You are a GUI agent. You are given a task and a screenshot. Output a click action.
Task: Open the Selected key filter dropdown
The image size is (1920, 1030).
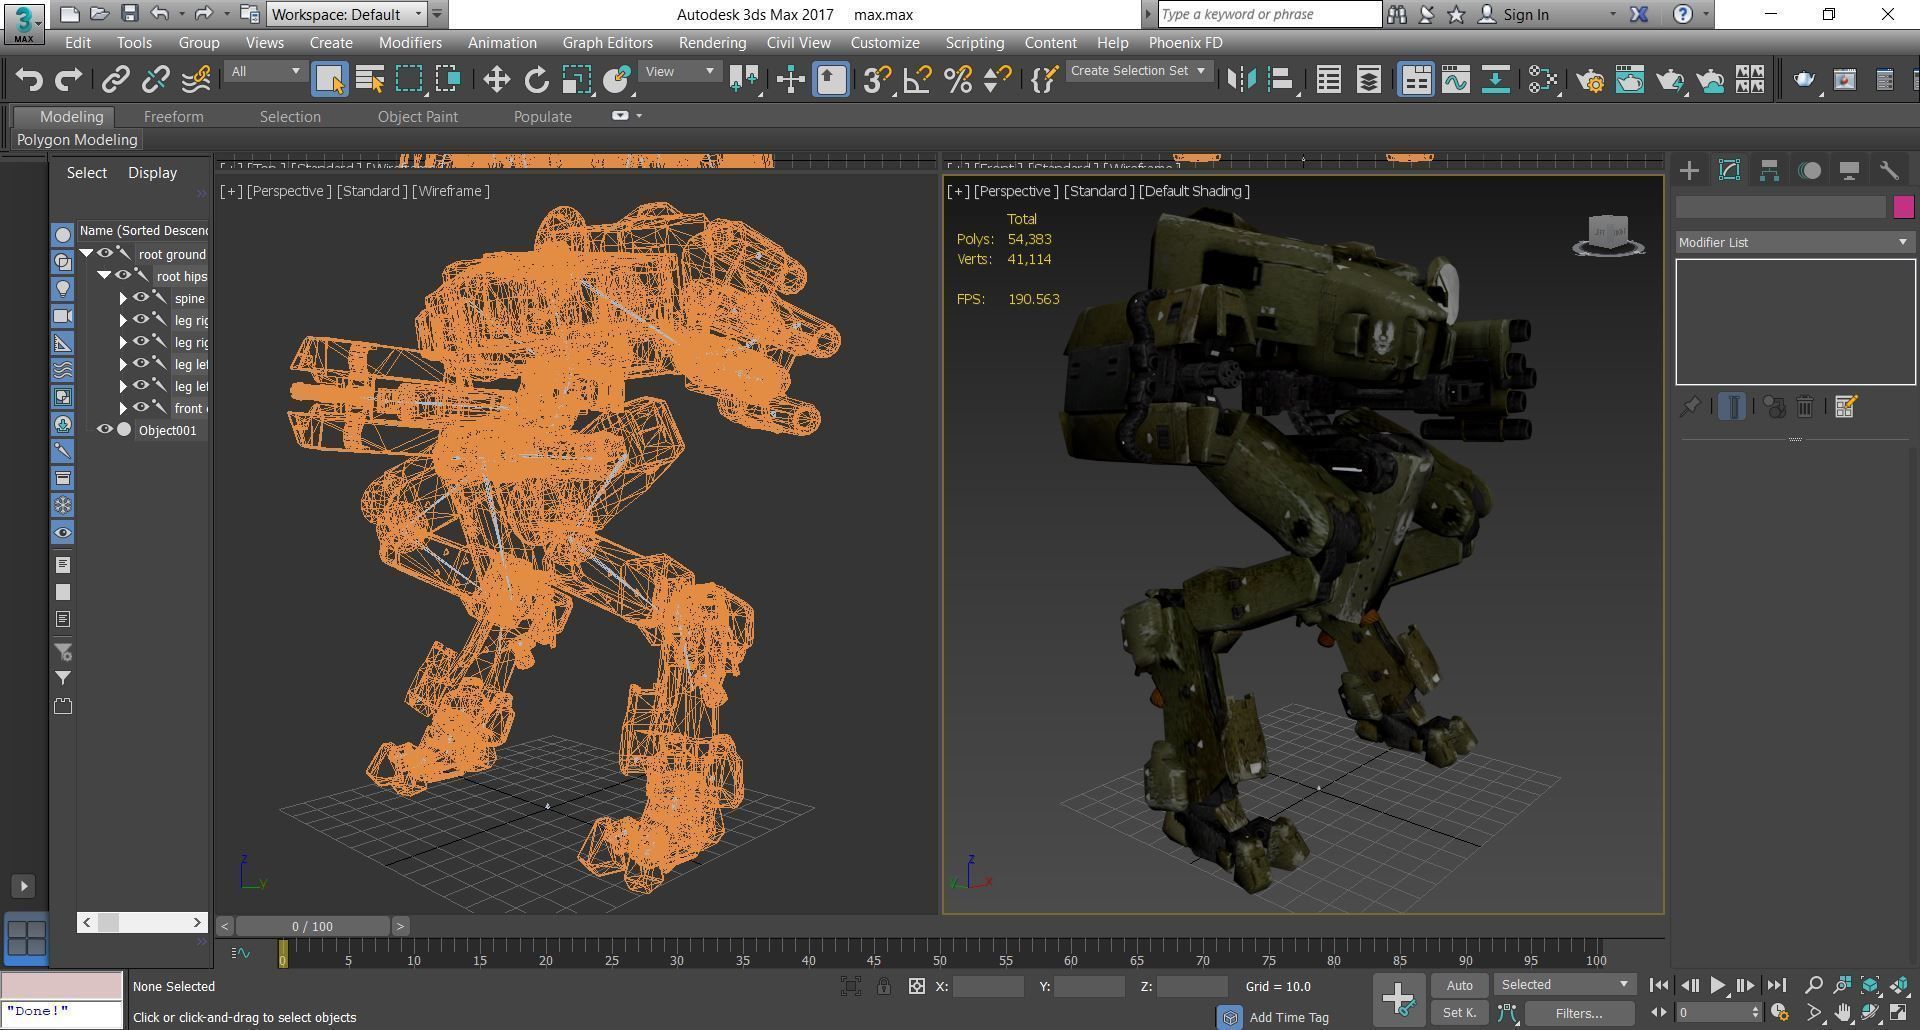pyautogui.click(x=1565, y=985)
